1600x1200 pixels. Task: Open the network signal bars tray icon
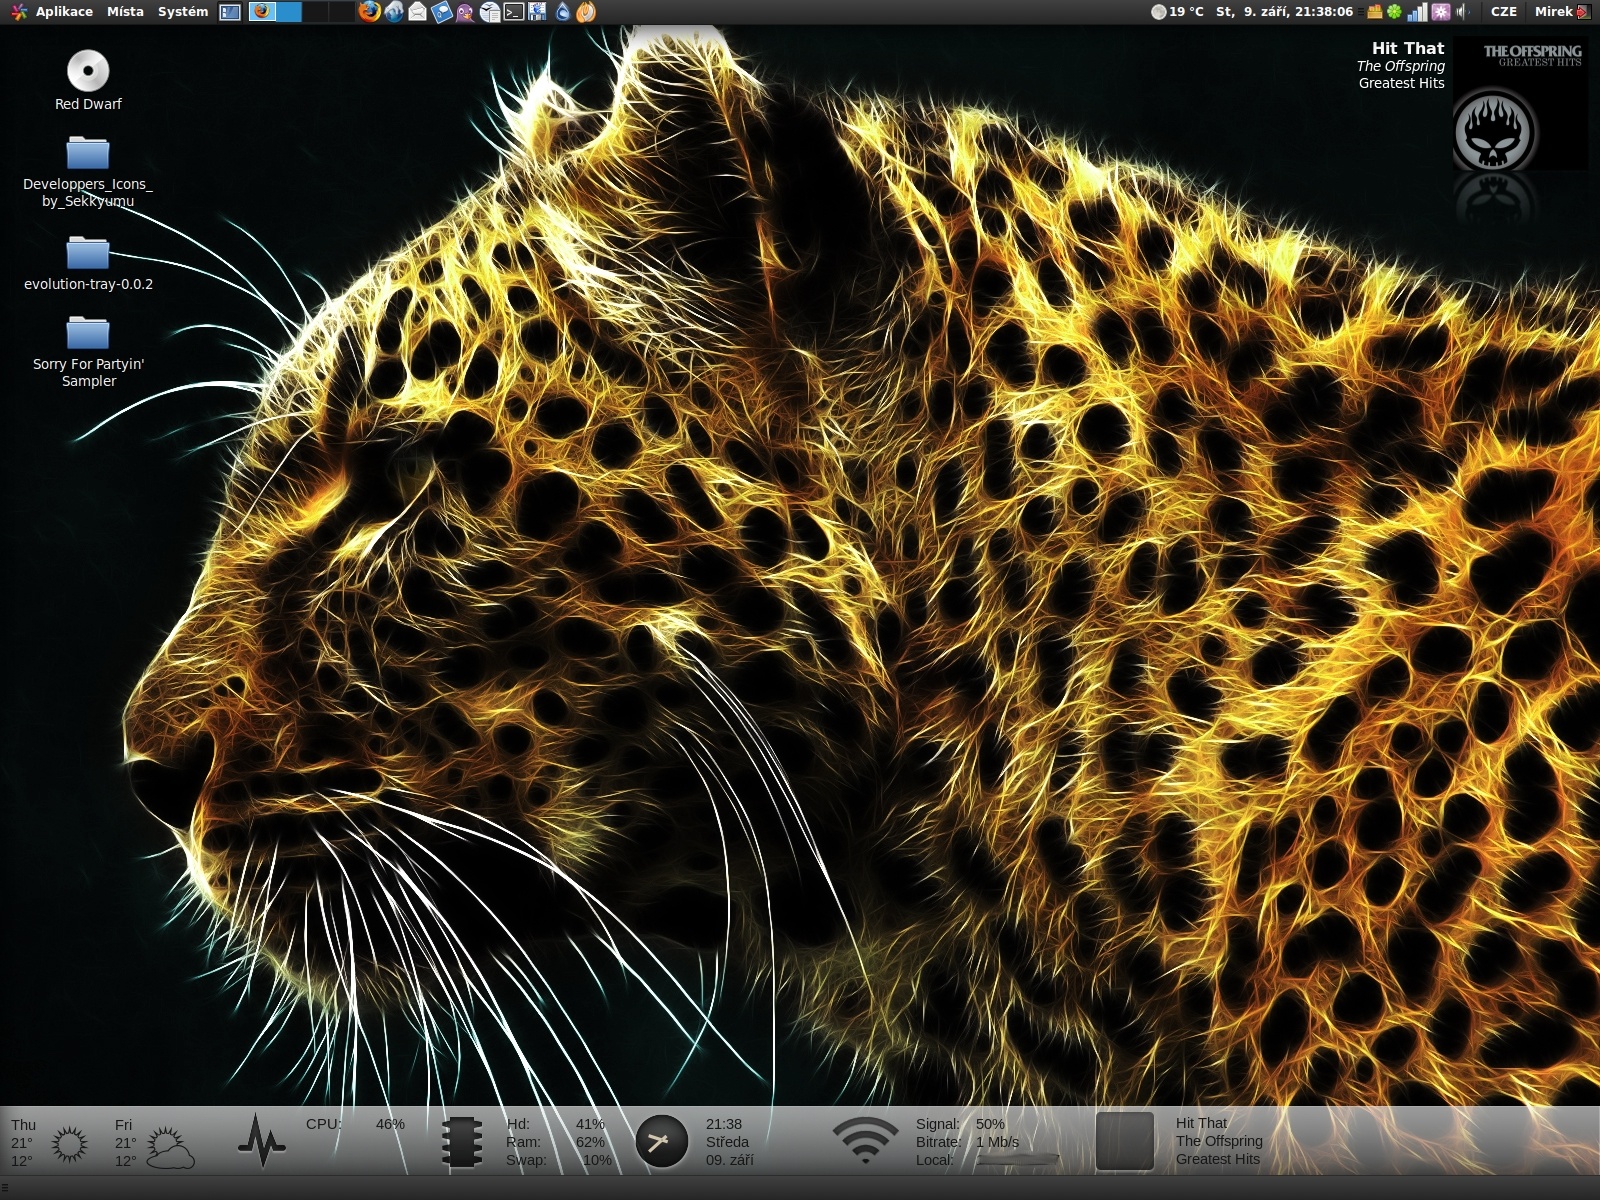point(1418,12)
